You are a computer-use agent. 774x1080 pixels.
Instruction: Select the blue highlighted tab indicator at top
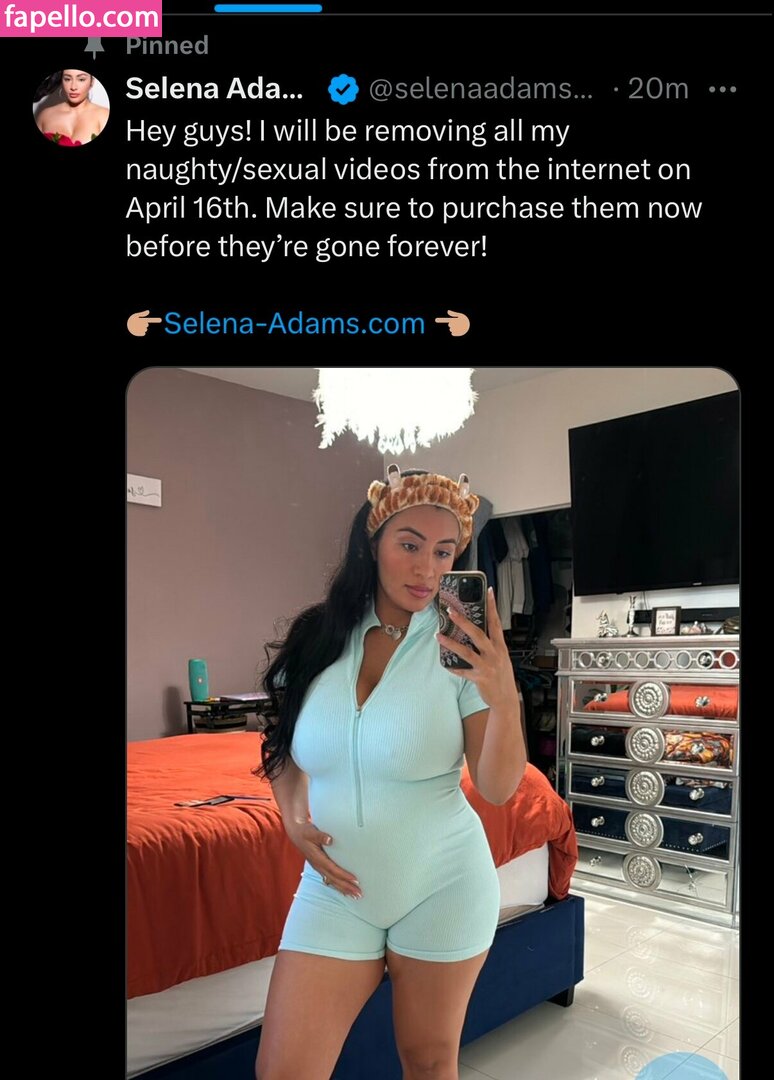pyautogui.click(x=268, y=8)
